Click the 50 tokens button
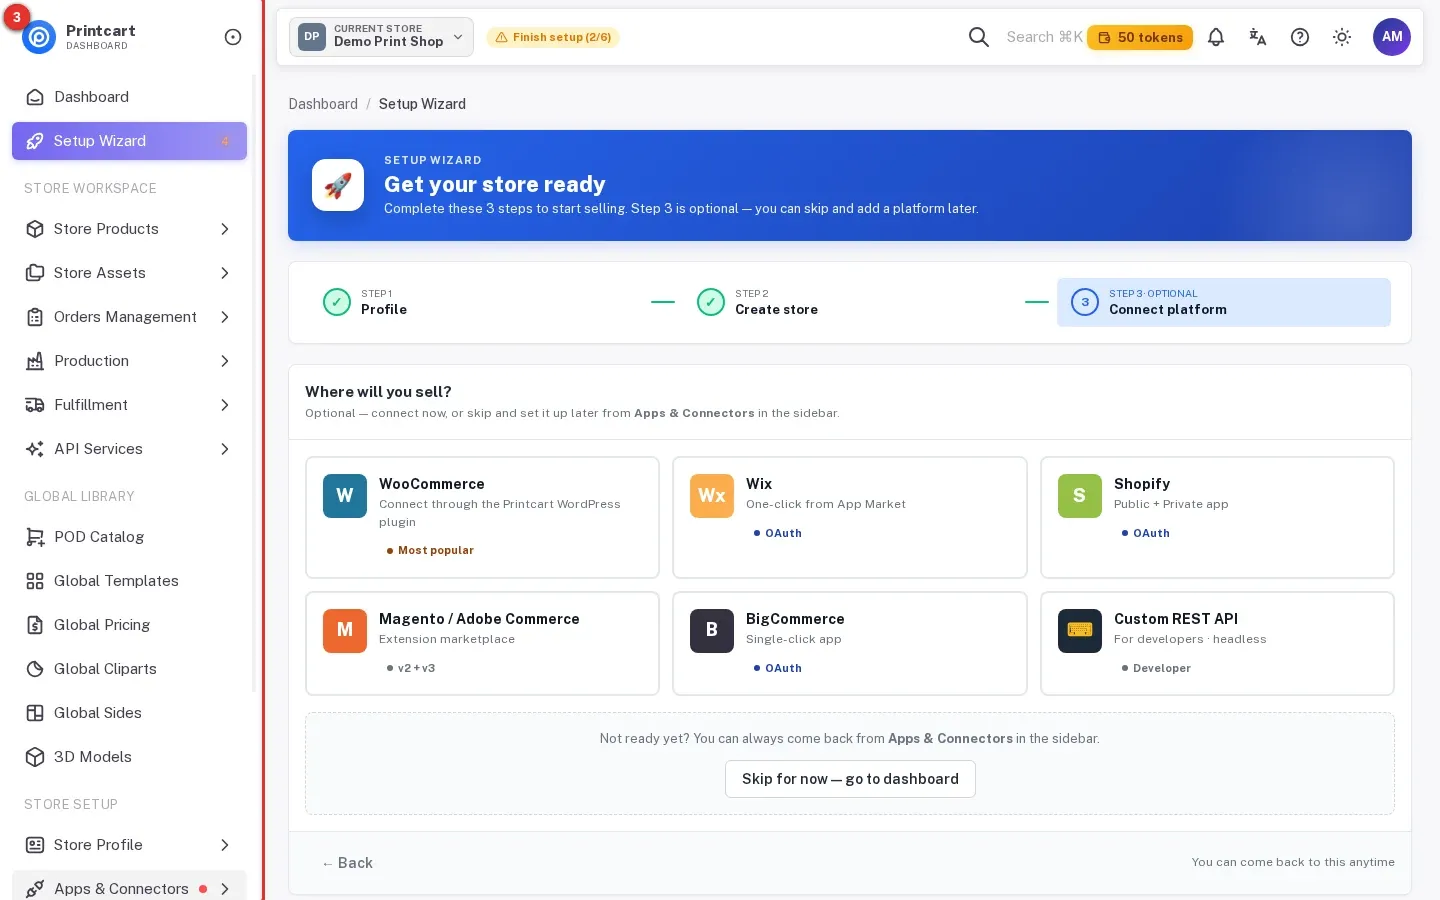1440x900 pixels. 1140,37
